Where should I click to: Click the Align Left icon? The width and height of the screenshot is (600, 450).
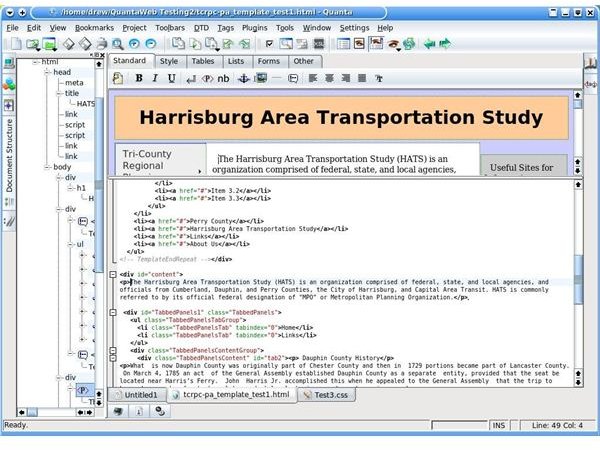[x=313, y=78]
